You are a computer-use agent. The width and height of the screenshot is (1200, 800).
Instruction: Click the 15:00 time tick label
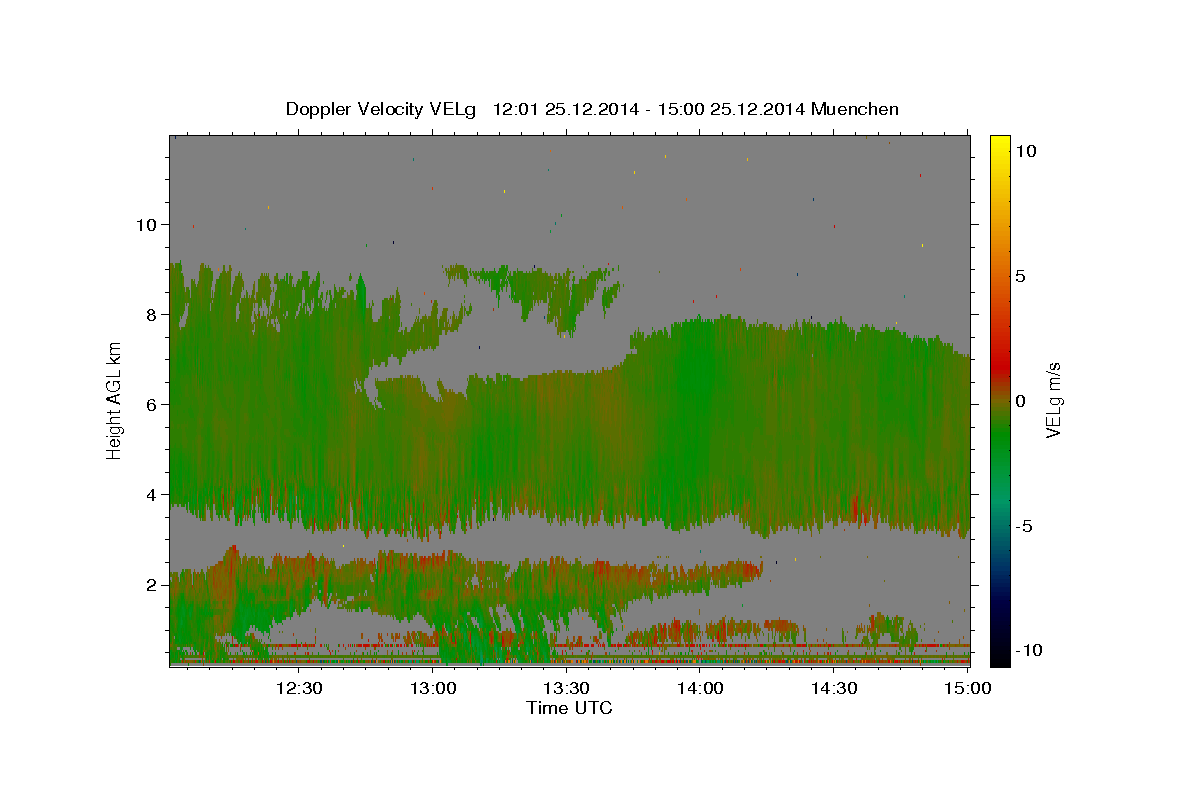968,688
